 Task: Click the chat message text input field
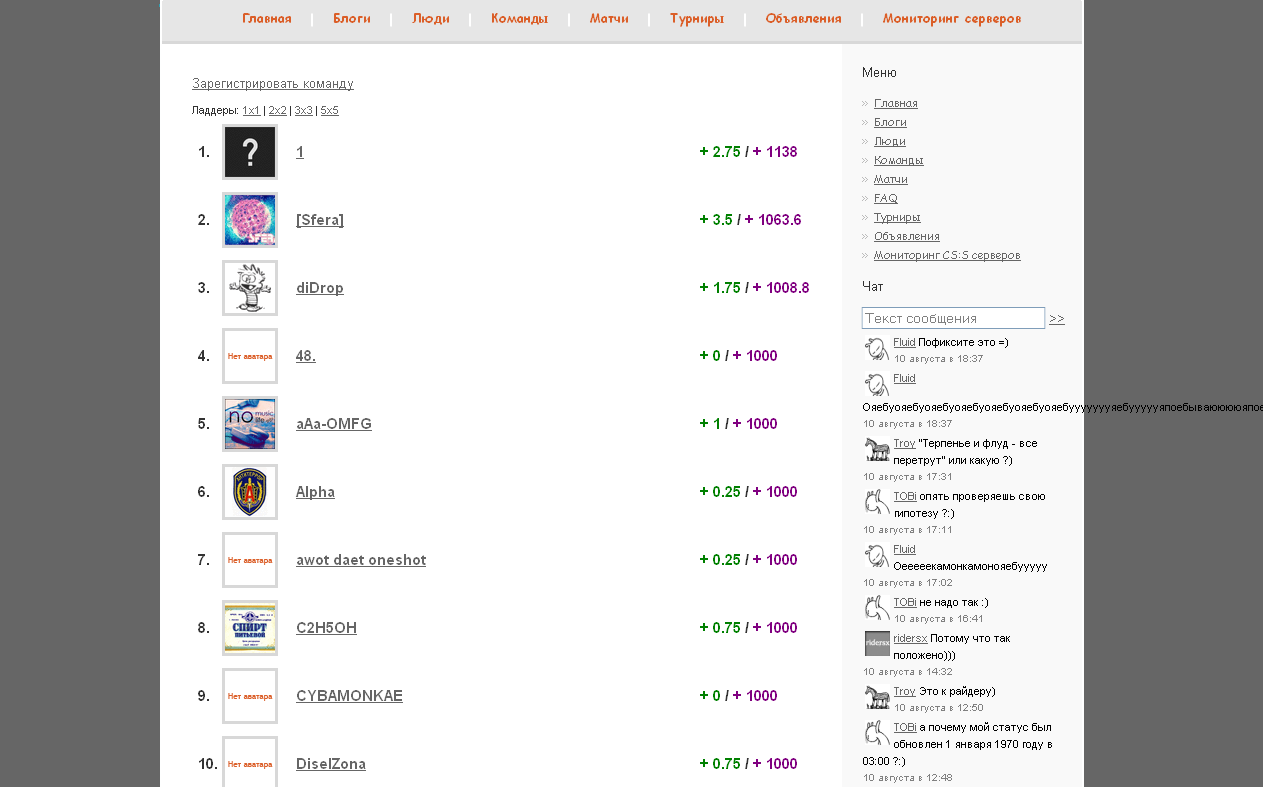click(952, 318)
